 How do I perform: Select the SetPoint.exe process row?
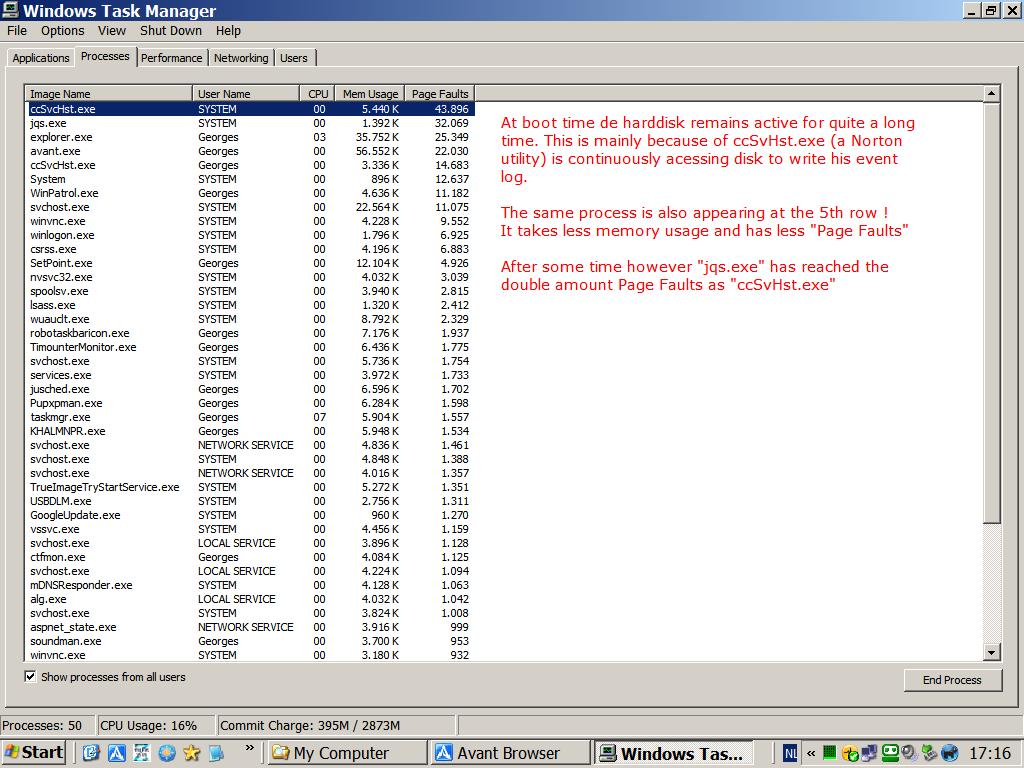(x=250, y=263)
